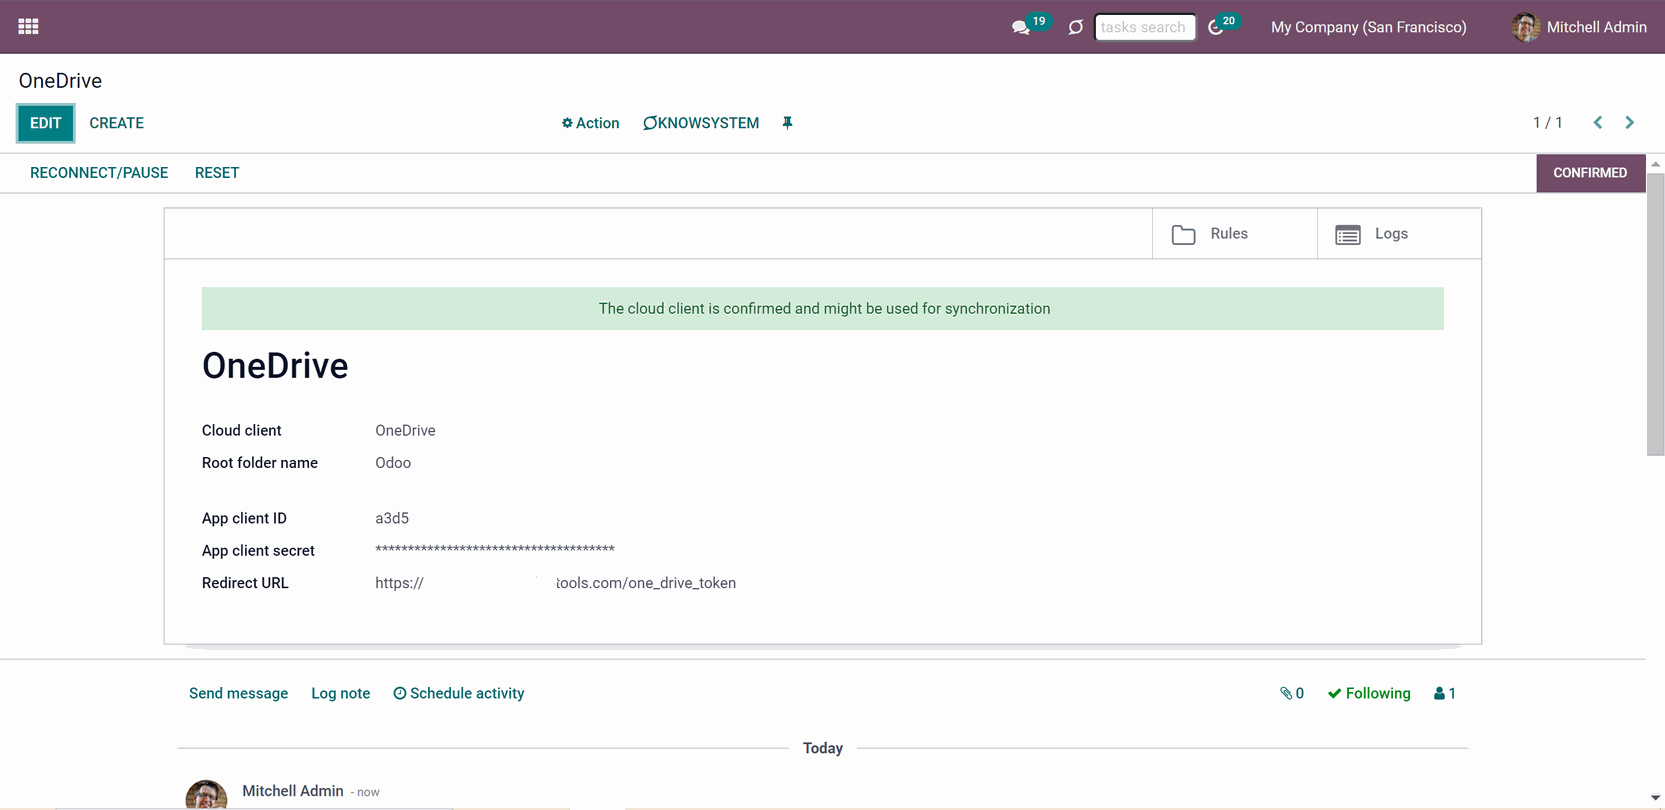This screenshot has height=810, width=1665.
Task: Click Log note in the chatter
Action: pyautogui.click(x=340, y=693)
